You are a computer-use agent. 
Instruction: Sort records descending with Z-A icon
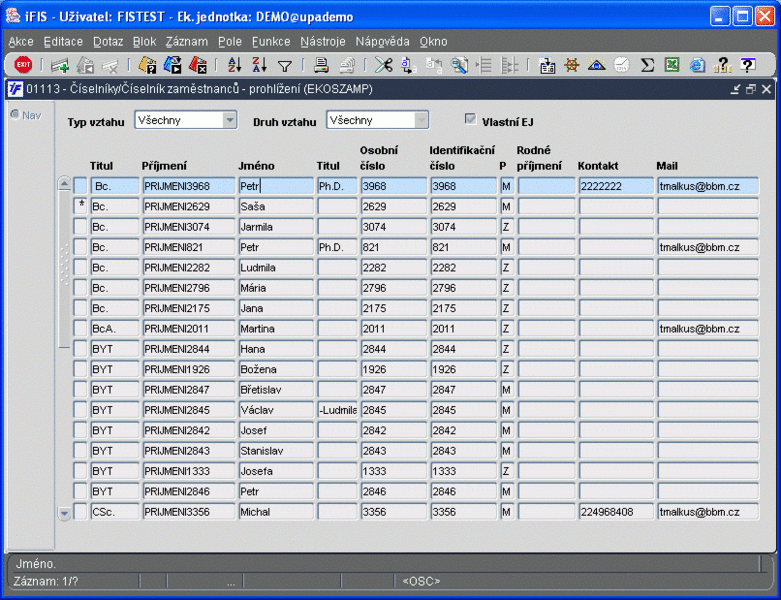click(x=259, y=65)
